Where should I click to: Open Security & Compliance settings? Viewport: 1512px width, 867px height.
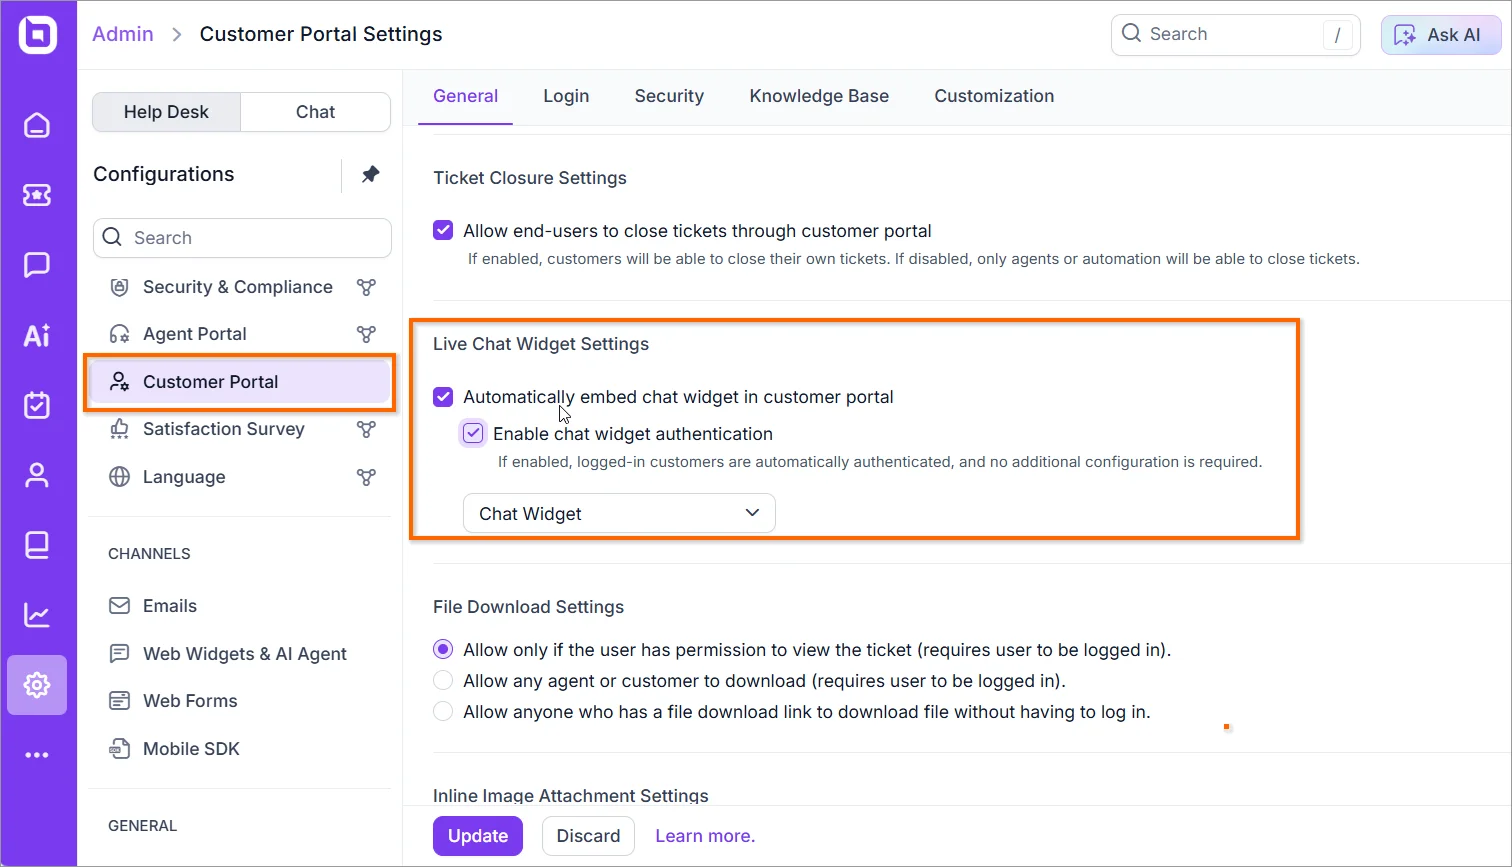tap(240, 287)
